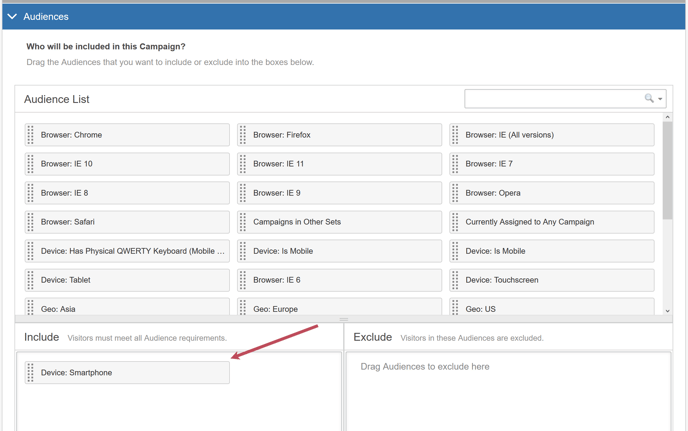The width and height of the screenshot is (688, 431).
Task: Select the Geo: US audience
Action: (552, 306)
